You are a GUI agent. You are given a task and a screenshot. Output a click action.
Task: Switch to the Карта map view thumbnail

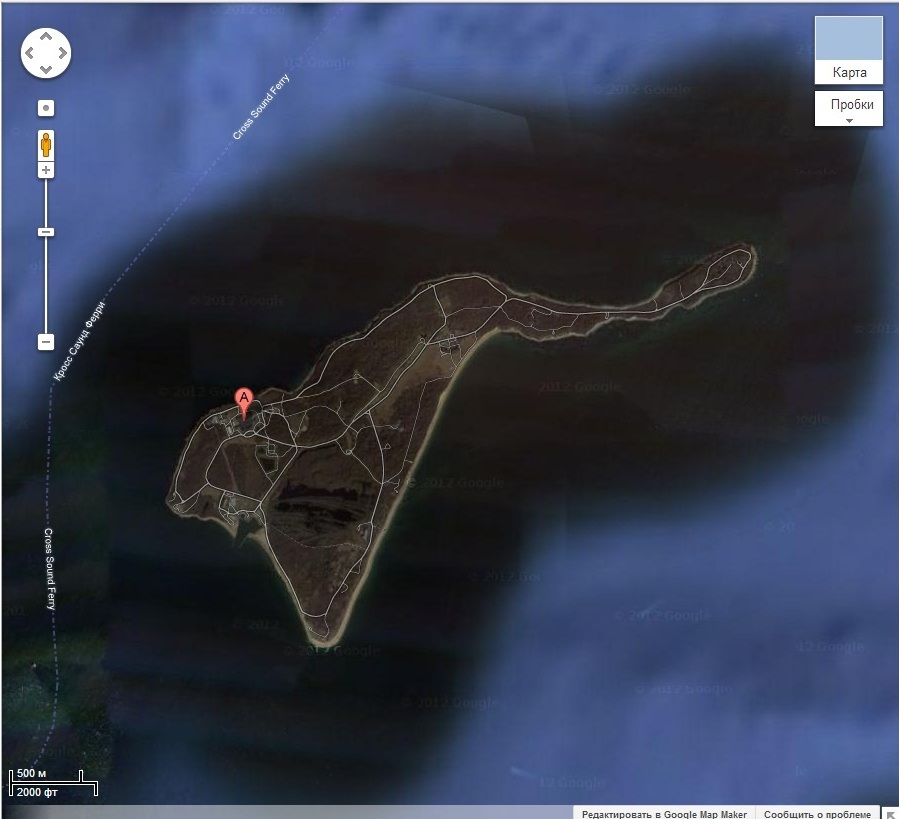[x=849, y=50]
